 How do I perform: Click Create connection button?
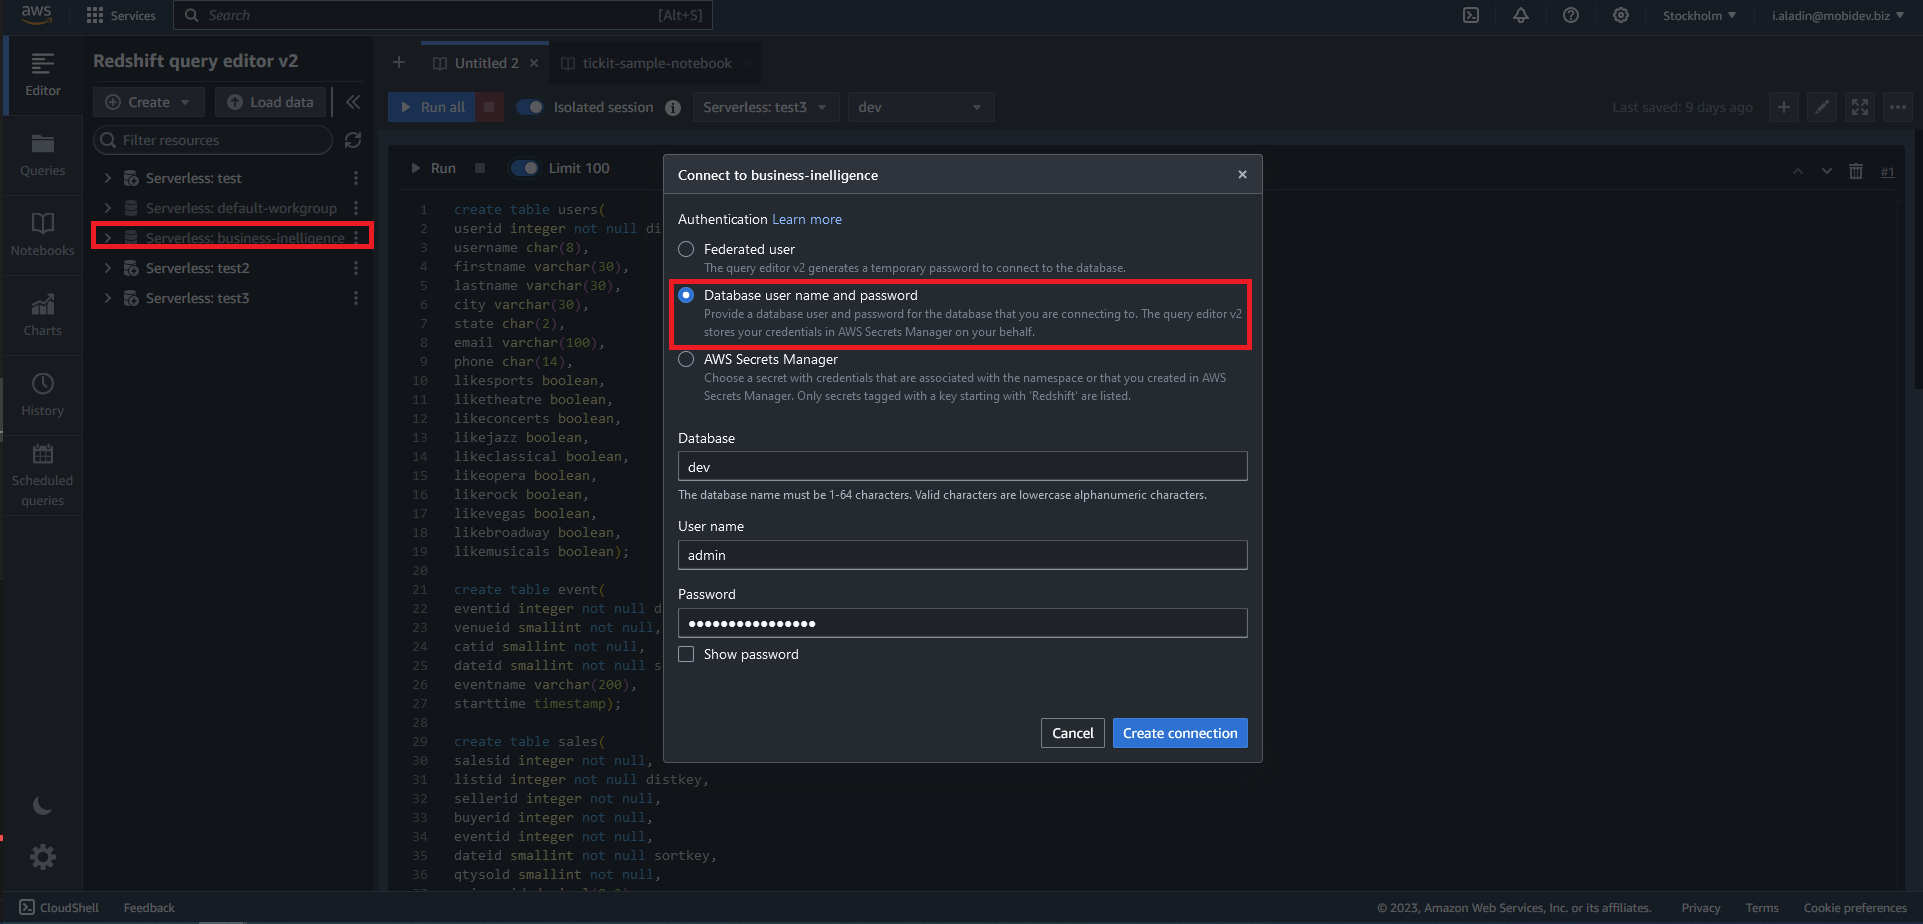pyautogui.click(x=1180, y=733)
